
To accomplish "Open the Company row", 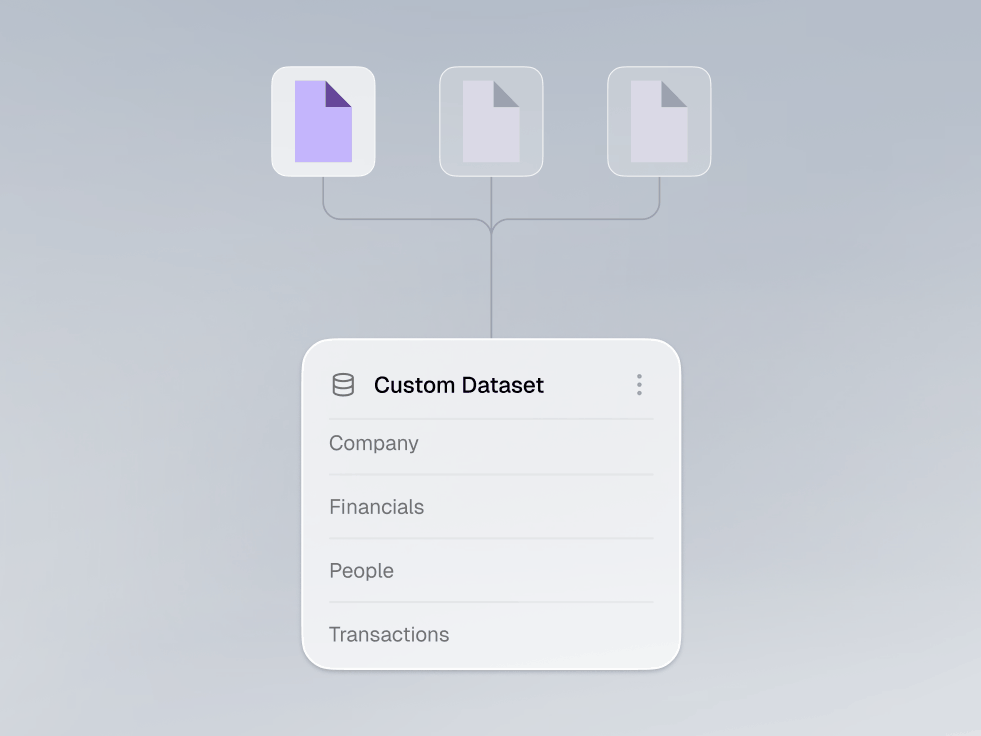I will (x=491, y=443).
